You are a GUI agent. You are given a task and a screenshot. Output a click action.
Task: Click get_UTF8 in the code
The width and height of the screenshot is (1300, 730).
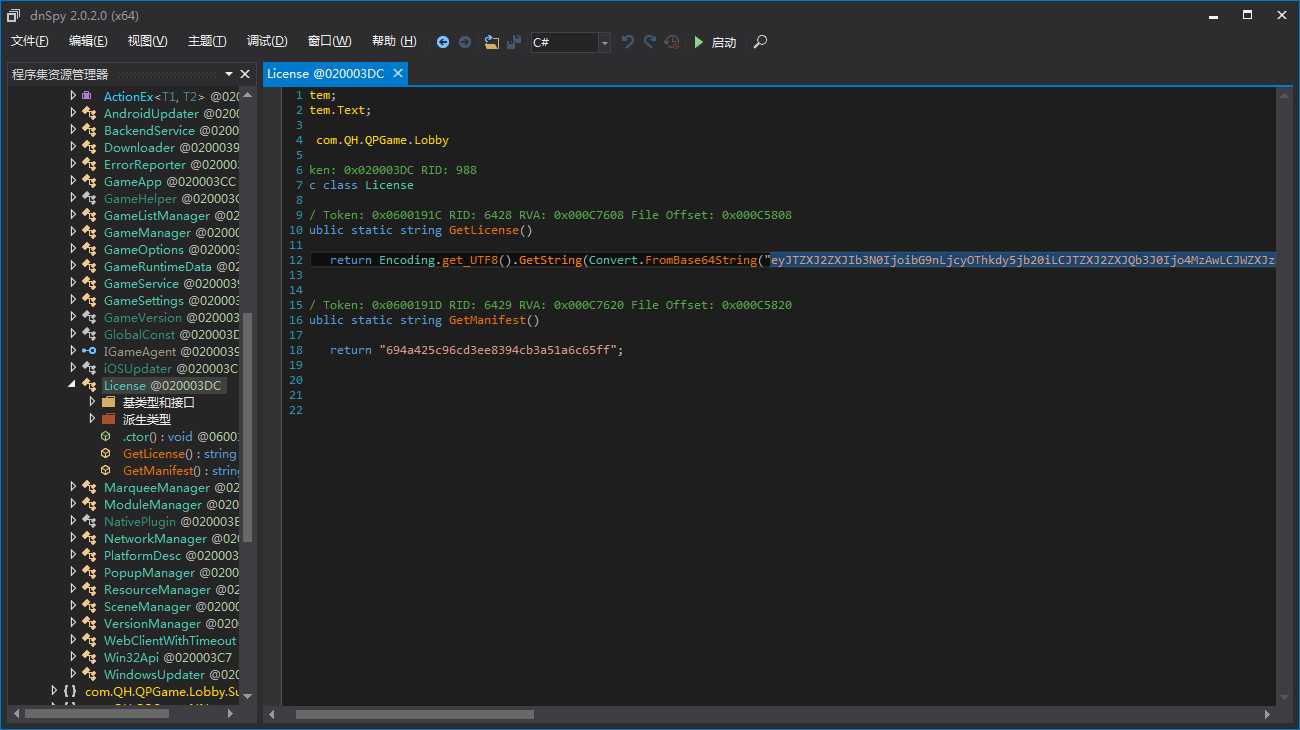[x=470, y=260]
